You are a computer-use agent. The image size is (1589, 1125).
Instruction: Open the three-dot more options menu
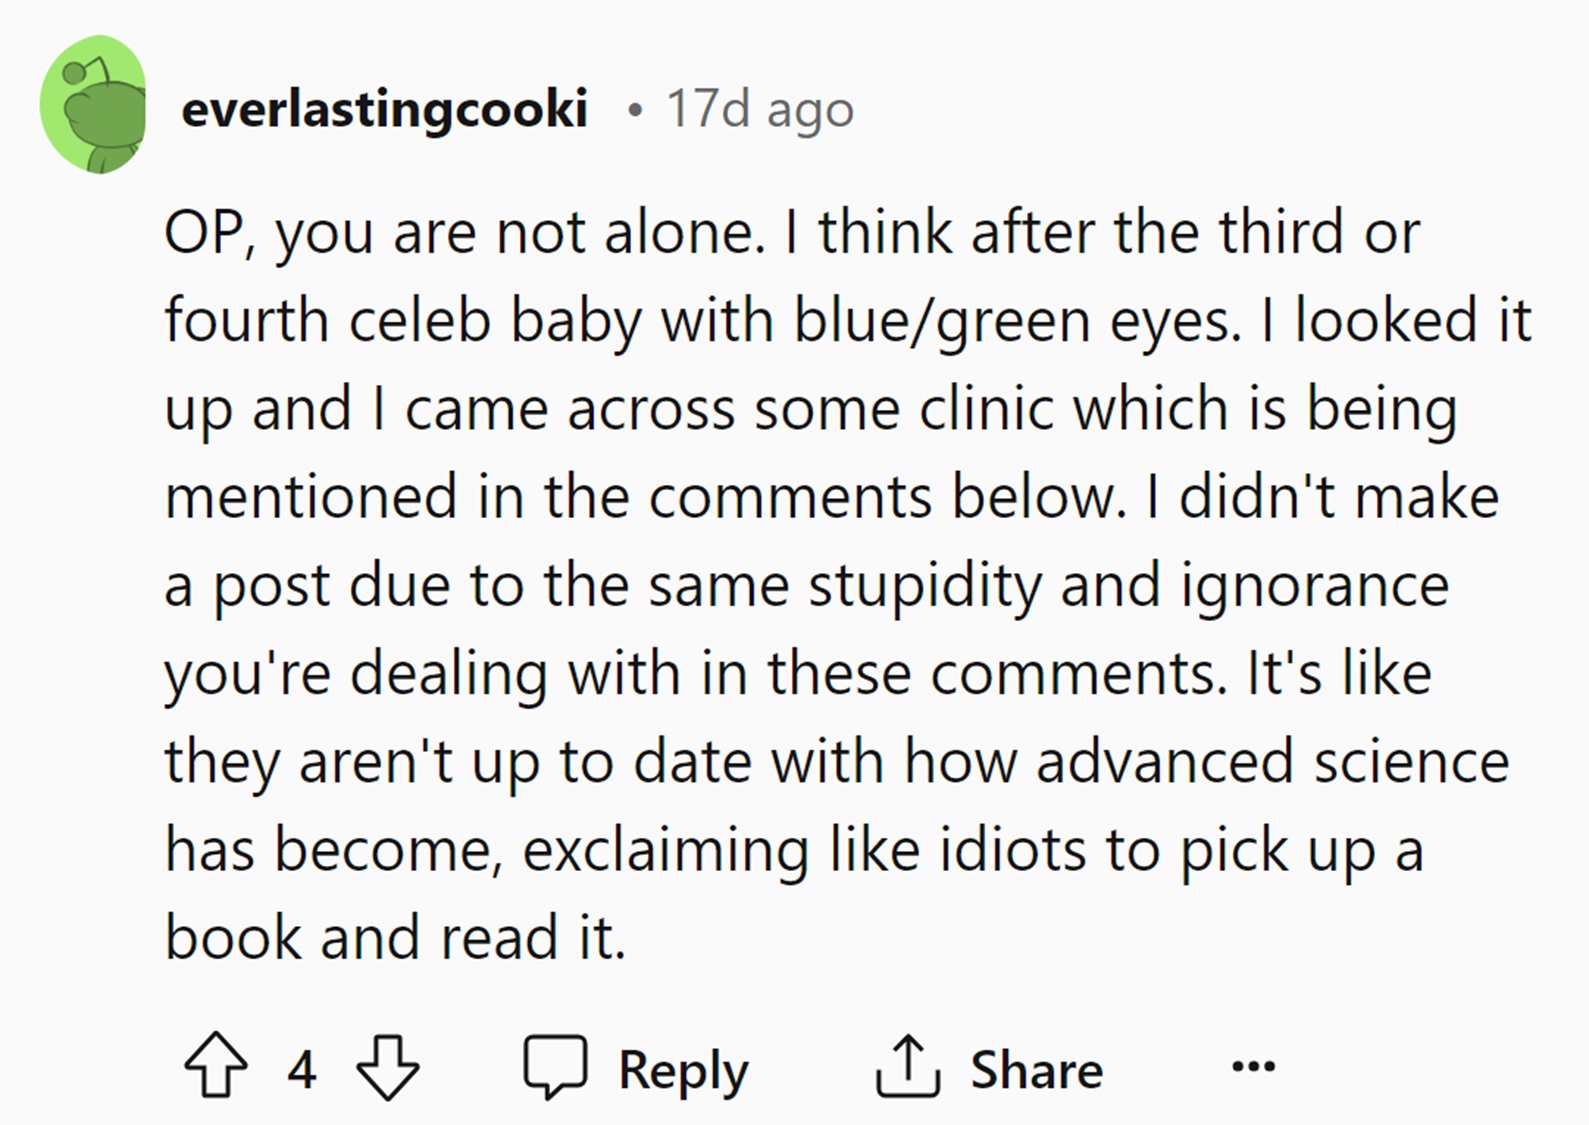click(x=1253, y=1066)
